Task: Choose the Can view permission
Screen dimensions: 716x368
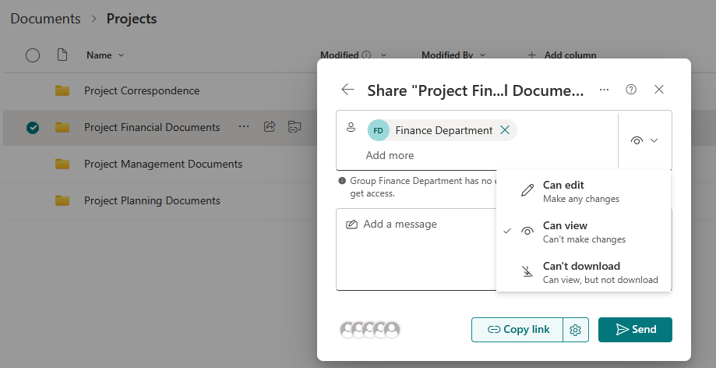Action: pyautogui.click(x=584, y=232)
